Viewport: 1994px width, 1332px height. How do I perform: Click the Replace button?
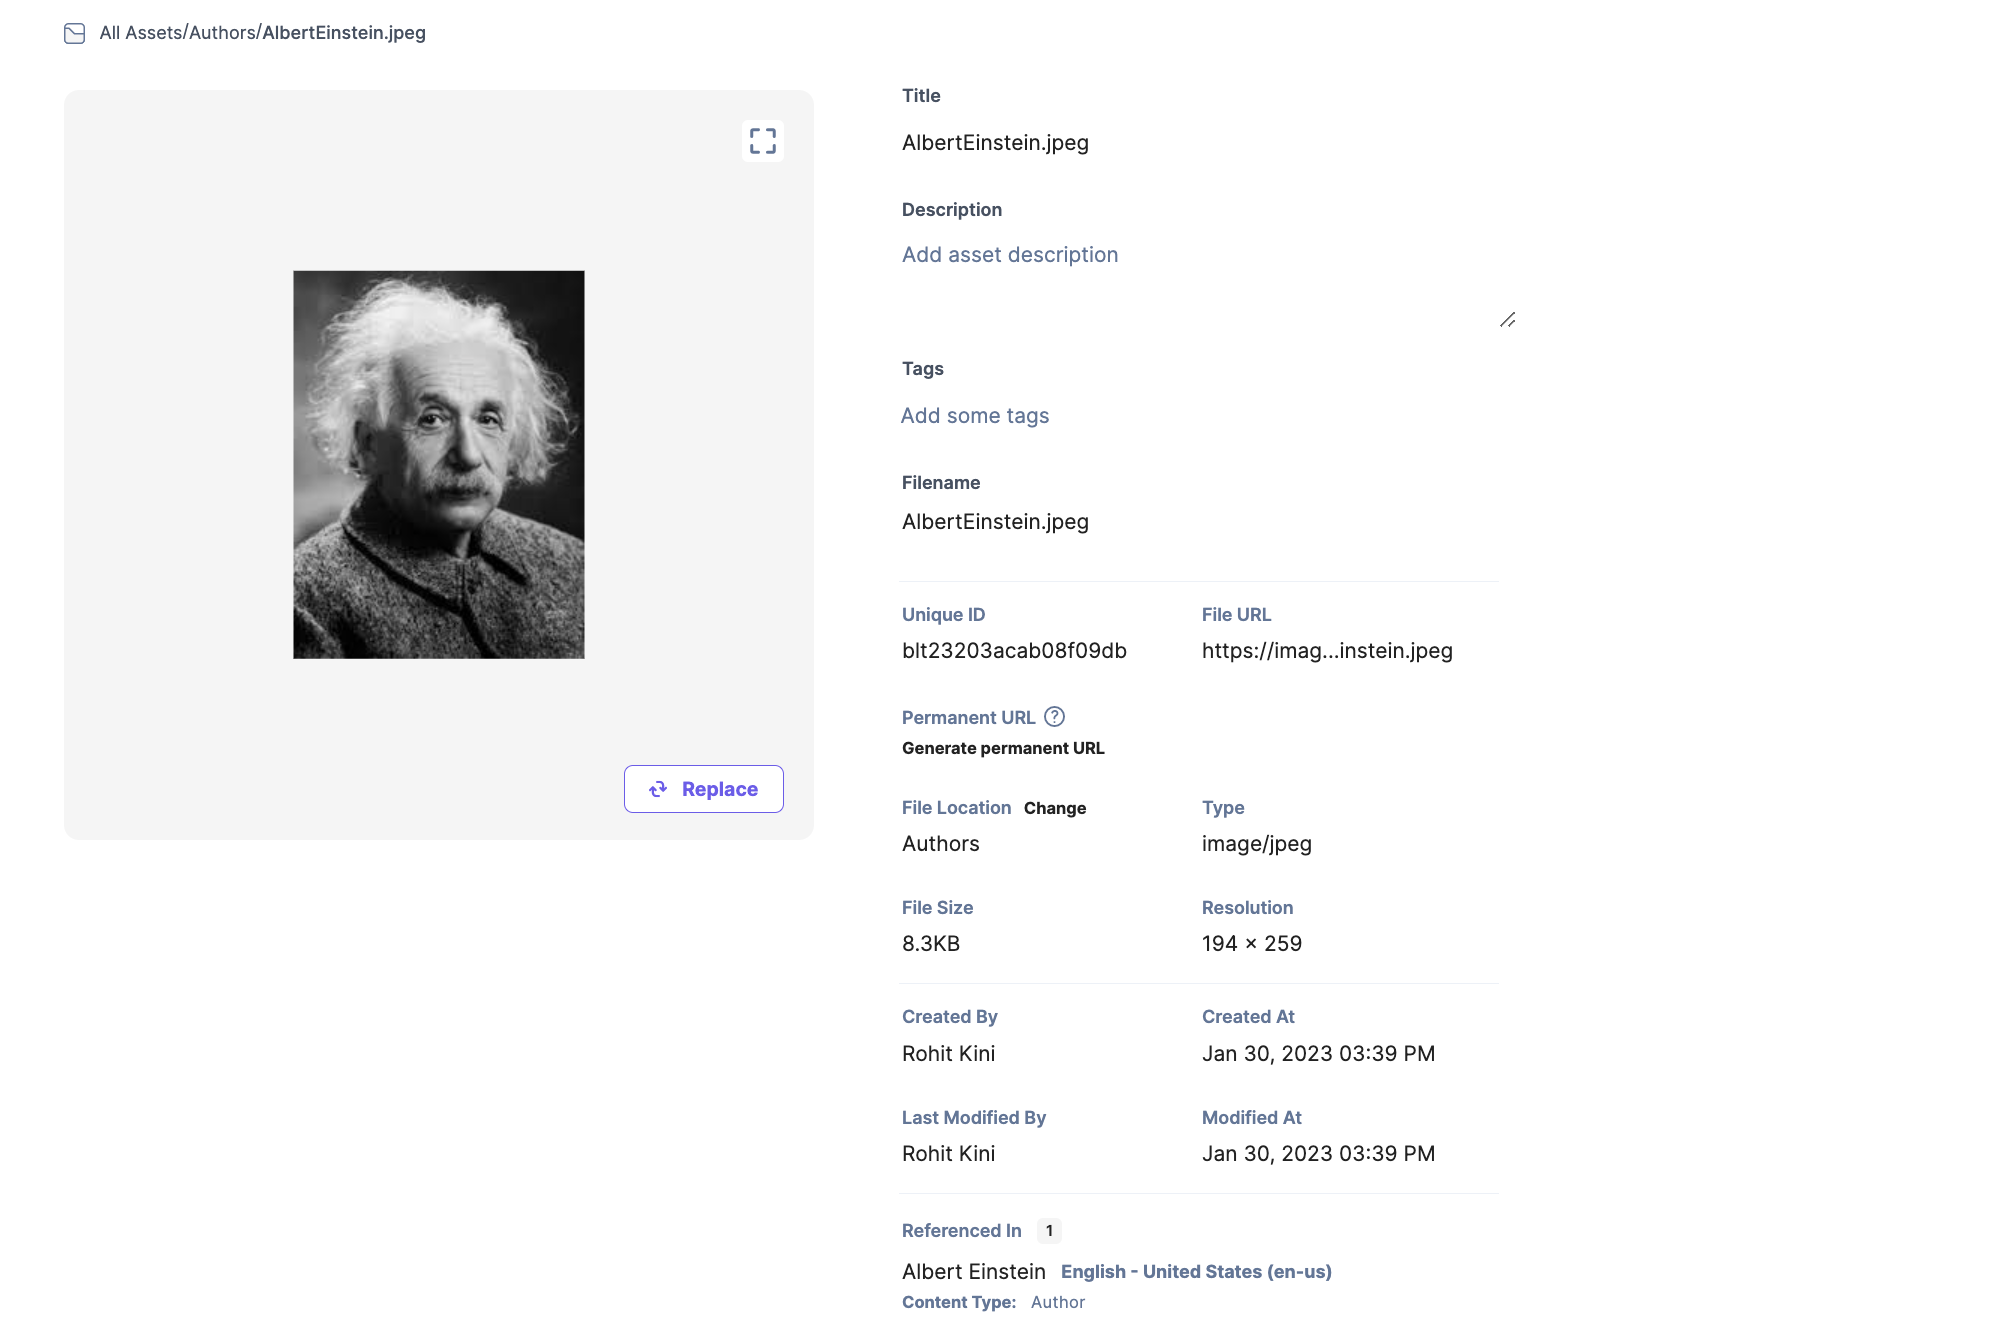(703, 789)
